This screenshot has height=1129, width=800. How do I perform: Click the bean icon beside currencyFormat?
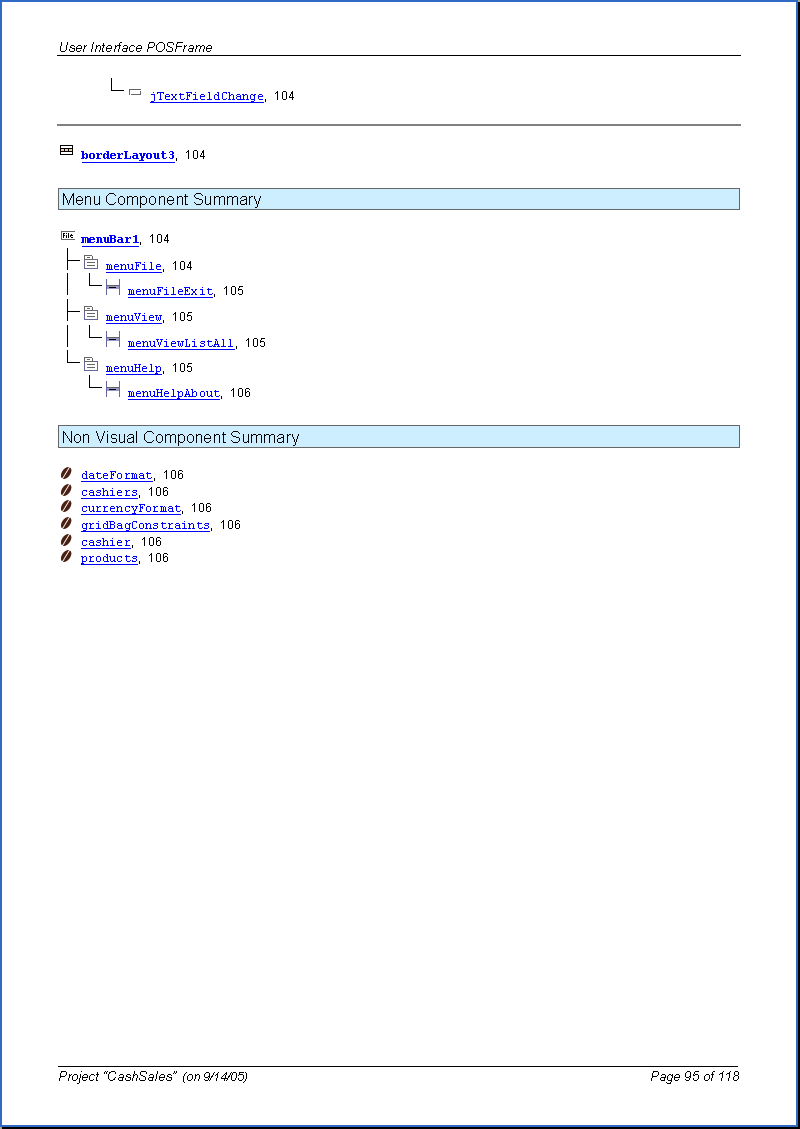(66, 506)
